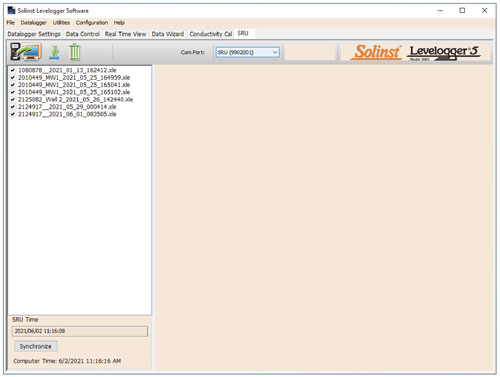This screenshot has width=500, height=377.
Task: Click the SRU Time field
Action: (80, 331)
